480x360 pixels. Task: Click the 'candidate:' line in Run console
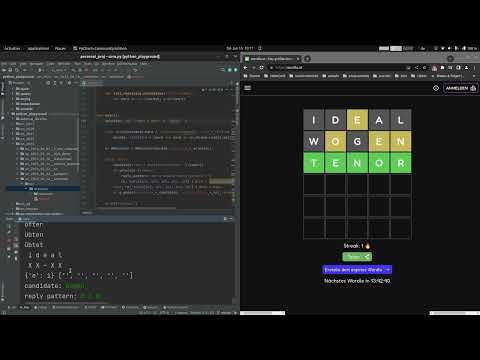pyautogui.click(x=56, y=286)
